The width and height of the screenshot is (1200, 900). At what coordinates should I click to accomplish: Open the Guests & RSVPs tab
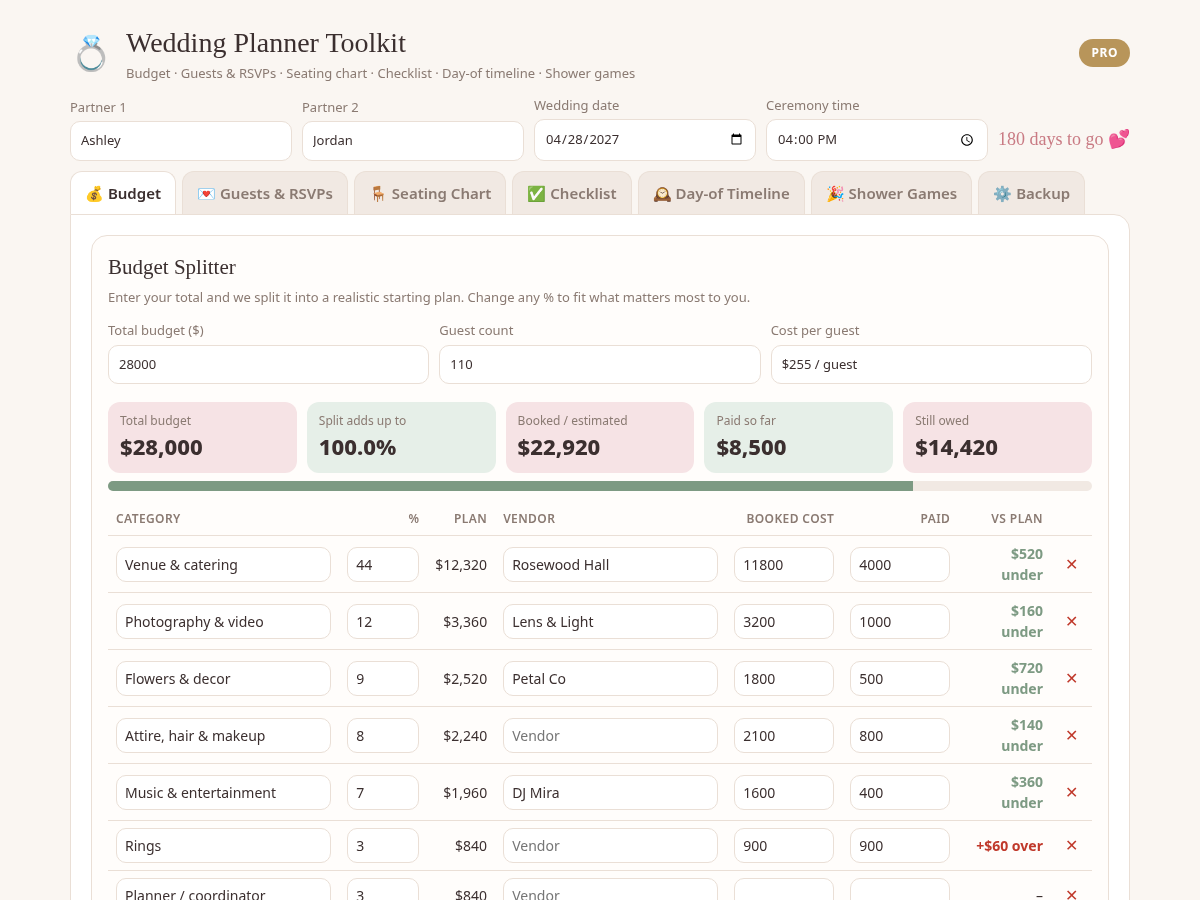(x=265, y=193)
